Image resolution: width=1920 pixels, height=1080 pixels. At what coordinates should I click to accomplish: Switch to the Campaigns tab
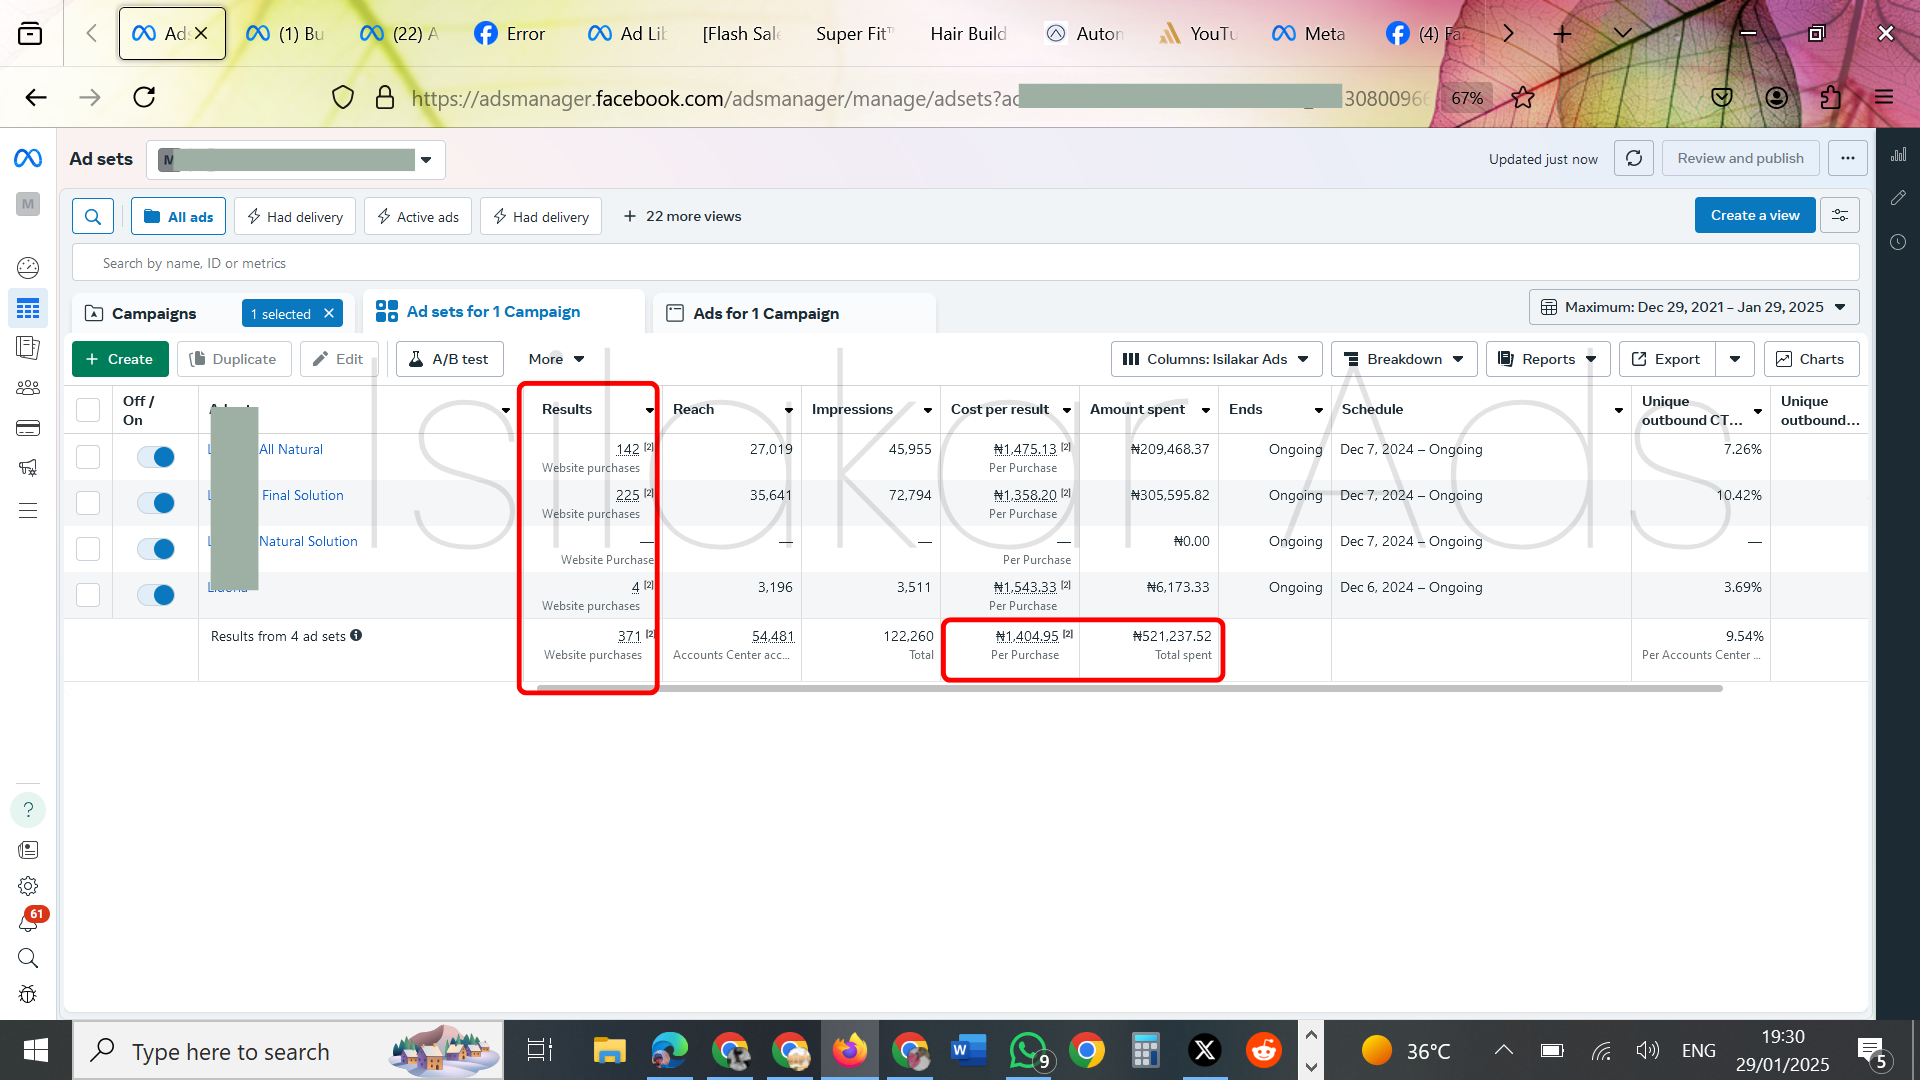[154, 313]
